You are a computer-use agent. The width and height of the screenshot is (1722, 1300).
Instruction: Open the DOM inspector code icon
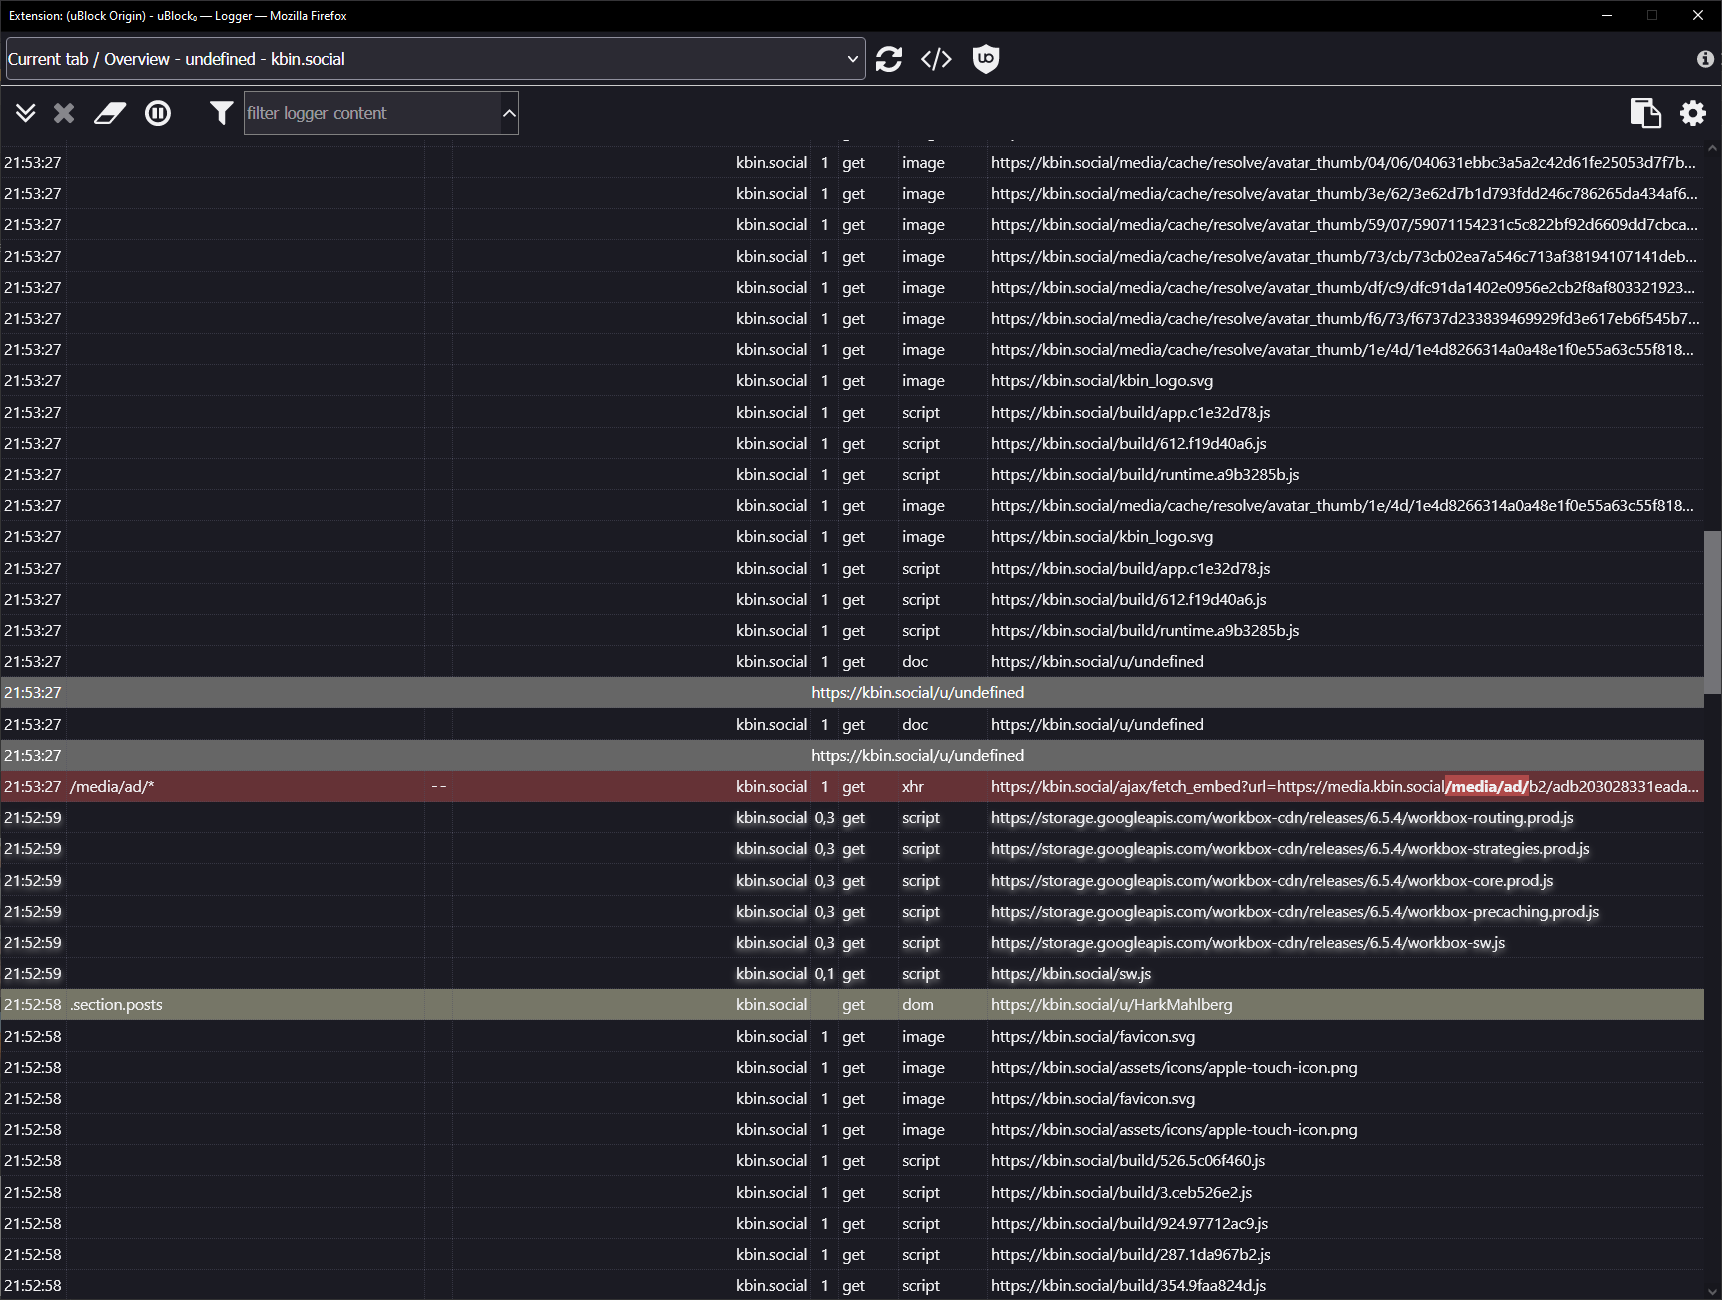coord(936,59)
